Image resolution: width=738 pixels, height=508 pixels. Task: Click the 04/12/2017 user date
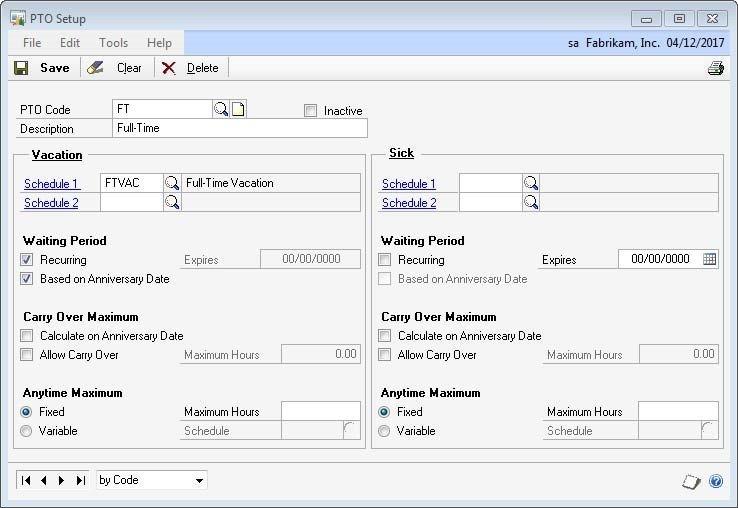(695, 43)
